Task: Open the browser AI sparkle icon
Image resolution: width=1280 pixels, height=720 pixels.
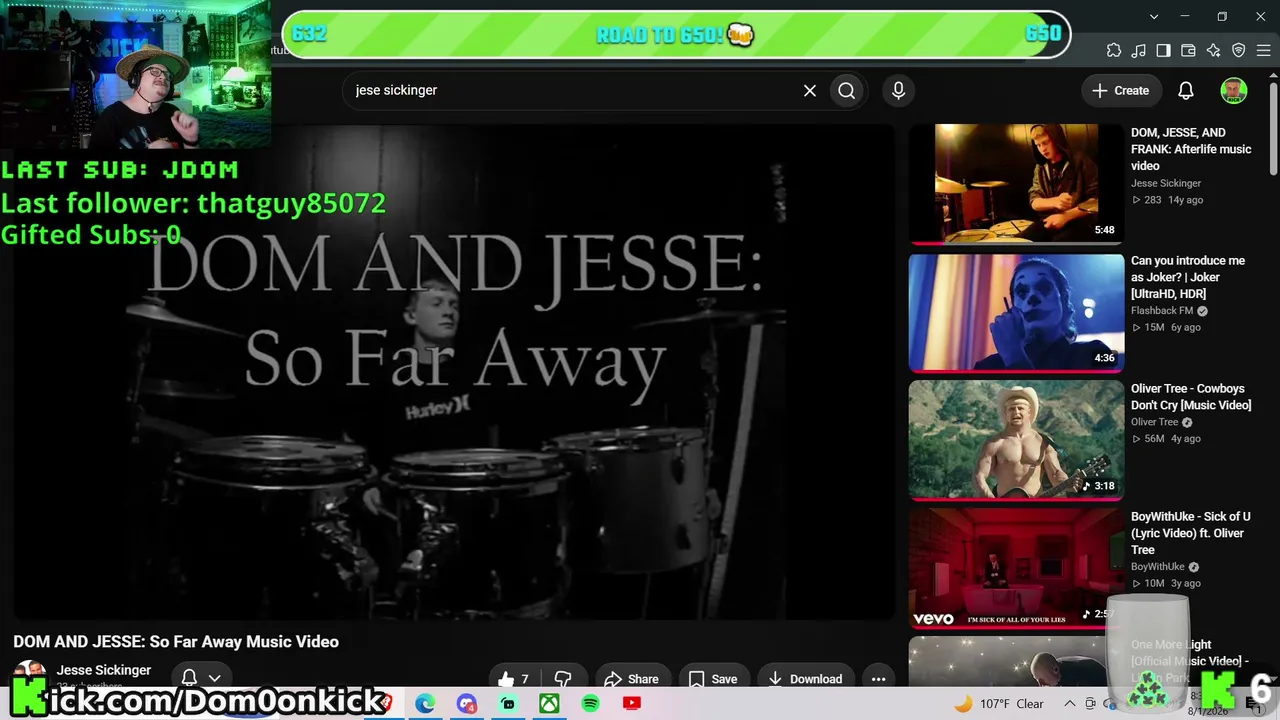Action: [x=1214, y=50]
